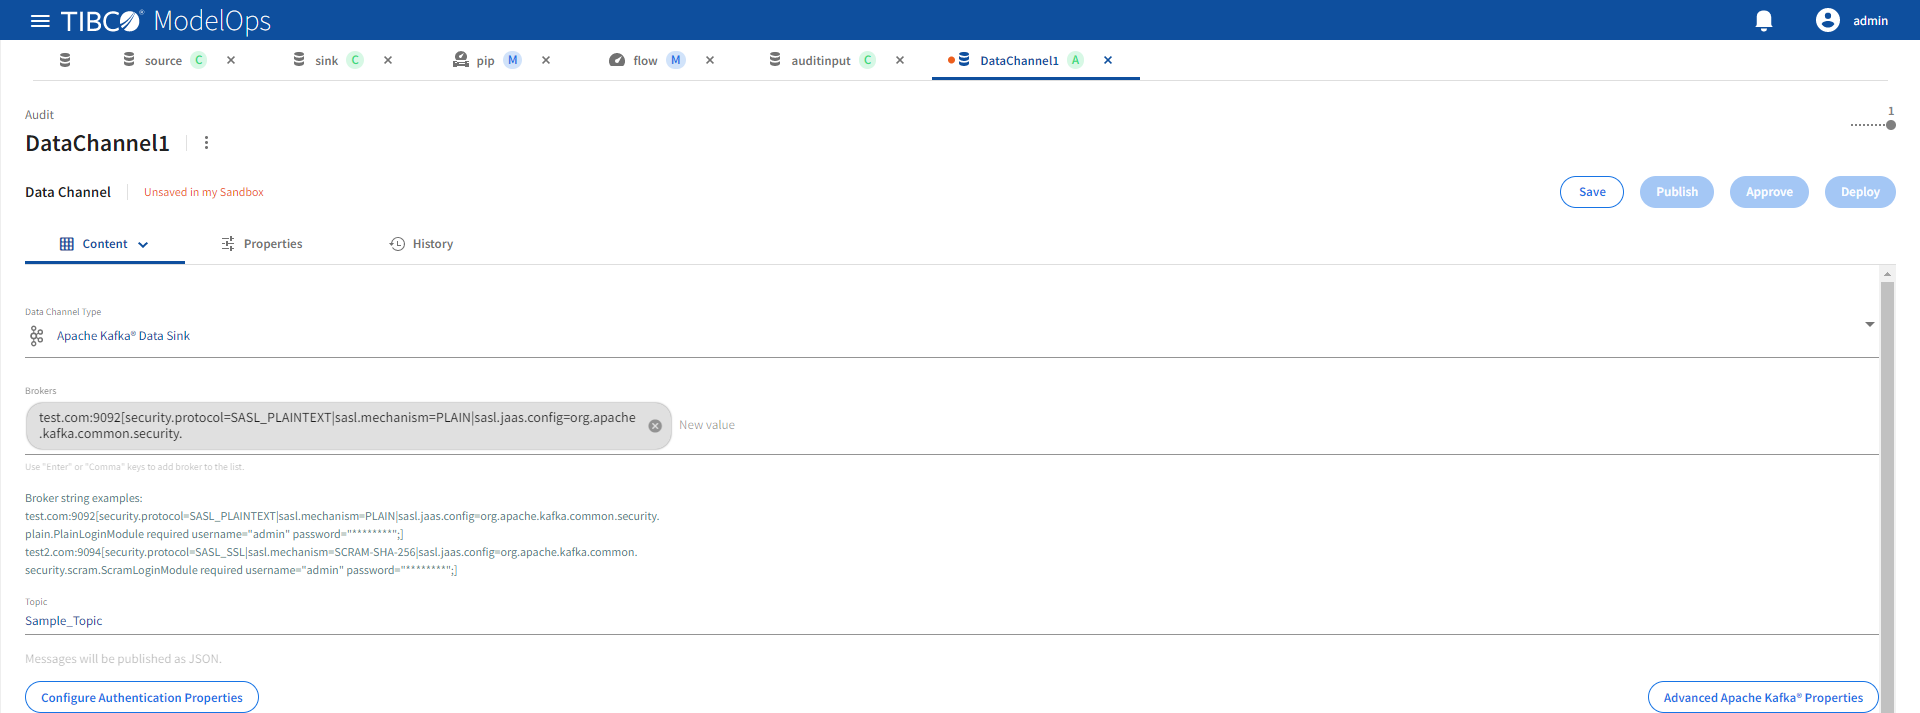Open the hamburger navigation menu

point(40,20)
